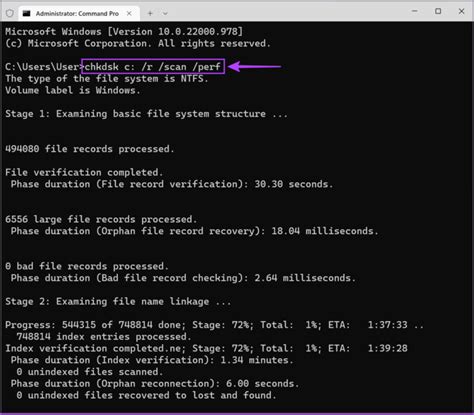Minimize the terminal window

(415, 11)
